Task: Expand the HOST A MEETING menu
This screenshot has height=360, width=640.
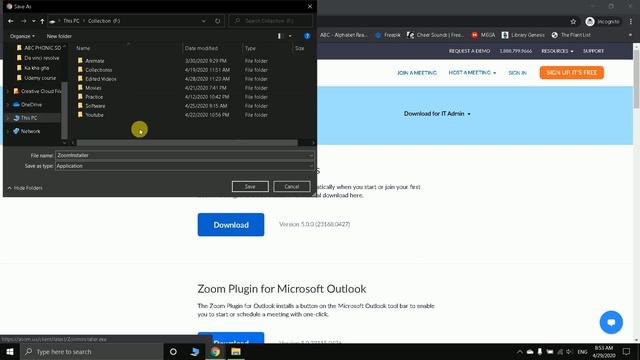Action: 472,73
